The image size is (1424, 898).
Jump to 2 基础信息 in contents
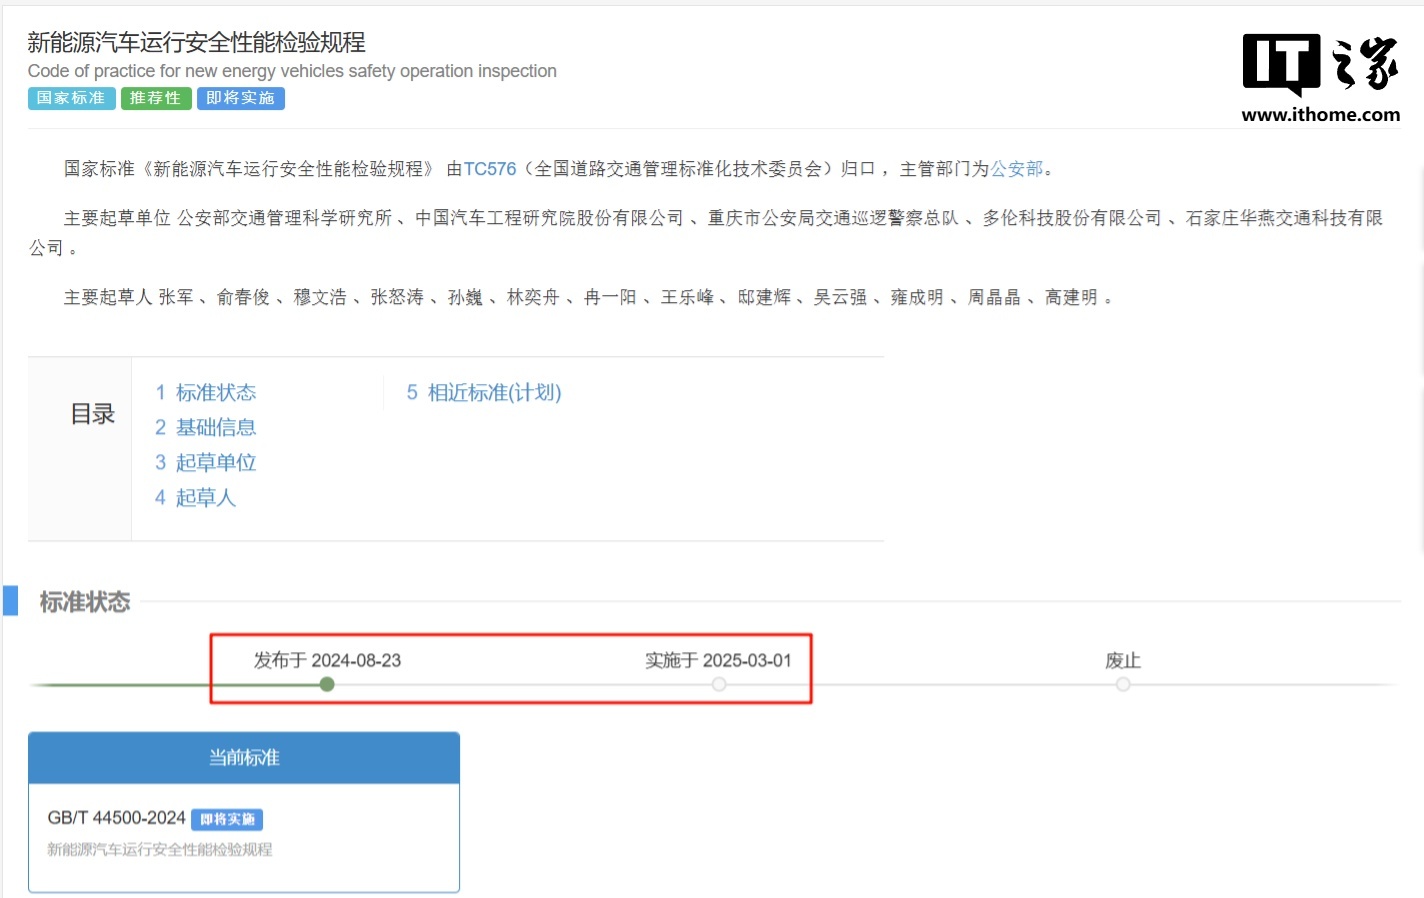206,428
